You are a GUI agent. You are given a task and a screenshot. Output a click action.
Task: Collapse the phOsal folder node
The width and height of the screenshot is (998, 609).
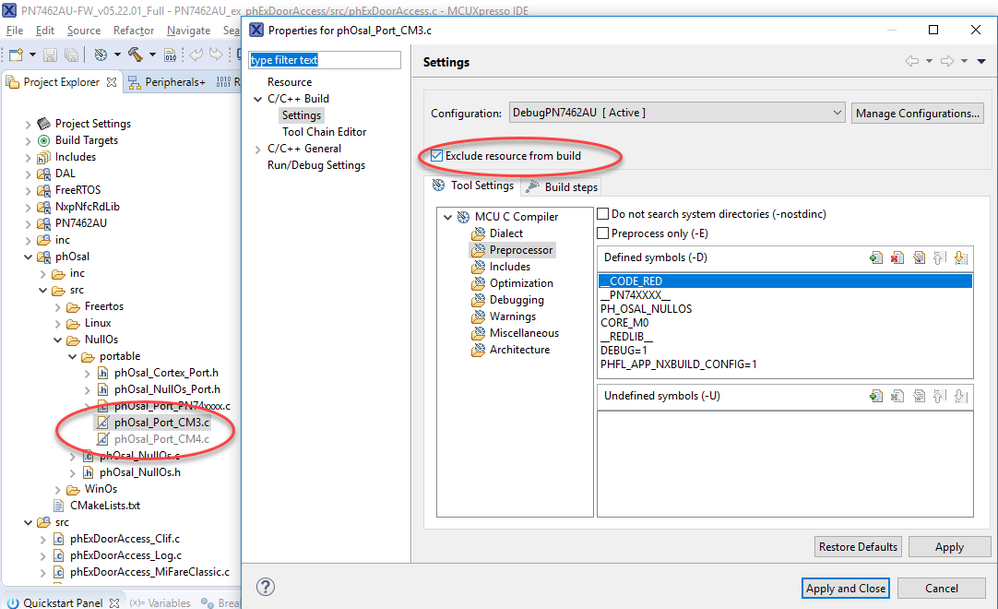(28, 257)
